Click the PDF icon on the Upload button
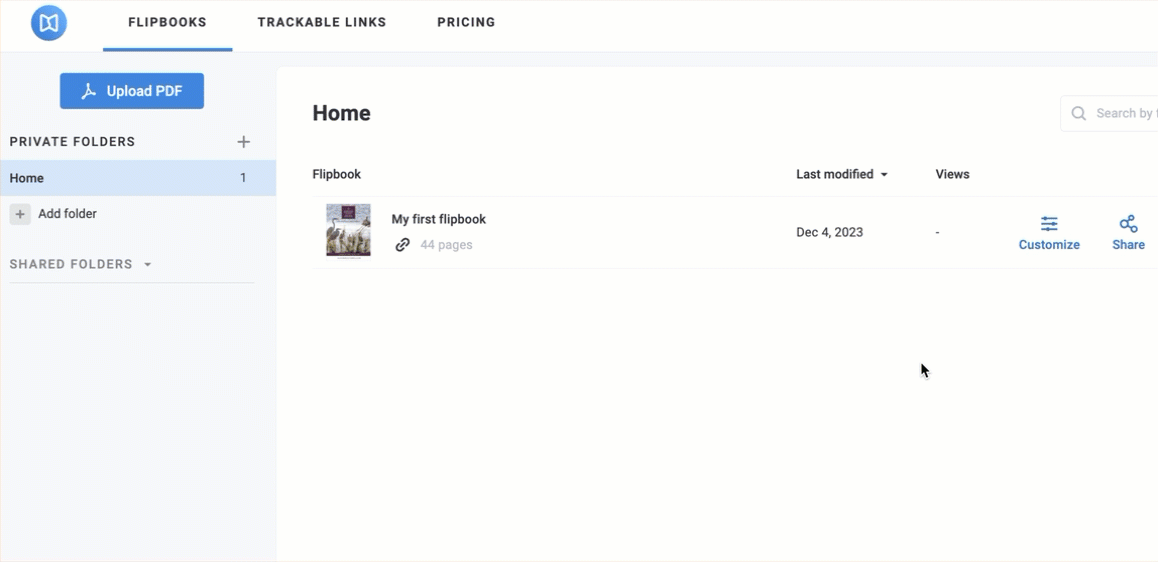The image size is (1158, 562). point(89,91)
